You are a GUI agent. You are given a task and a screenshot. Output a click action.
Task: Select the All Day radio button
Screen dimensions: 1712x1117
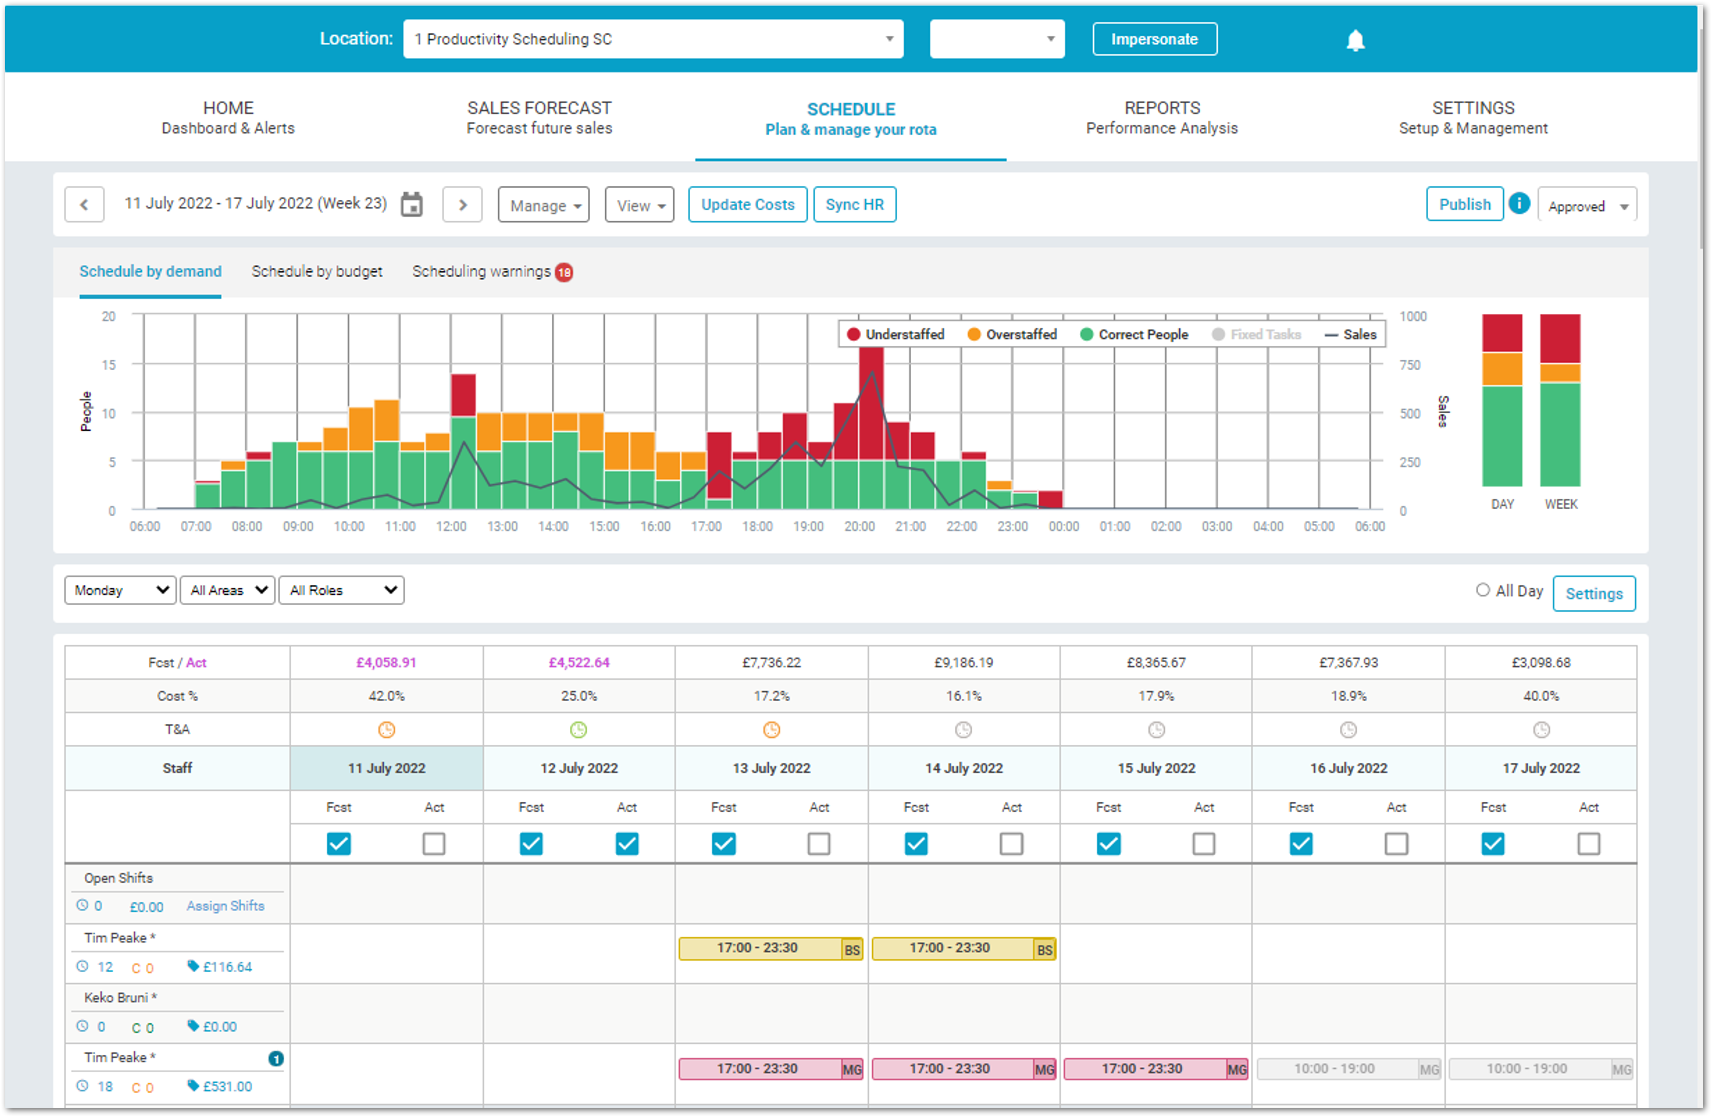(1483, 591)
